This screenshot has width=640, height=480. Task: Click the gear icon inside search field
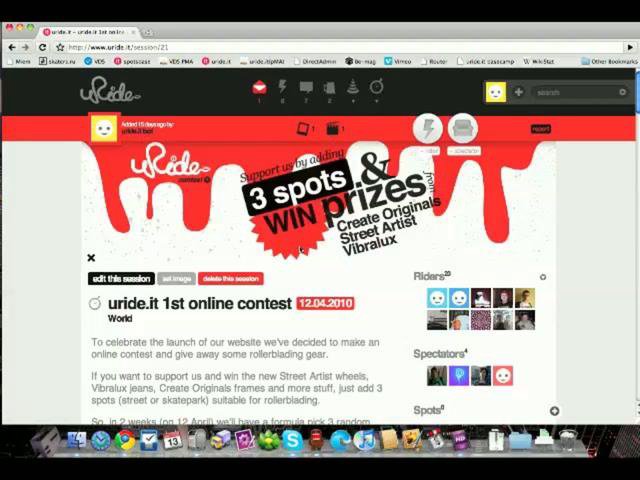click(x=622, y=92)
